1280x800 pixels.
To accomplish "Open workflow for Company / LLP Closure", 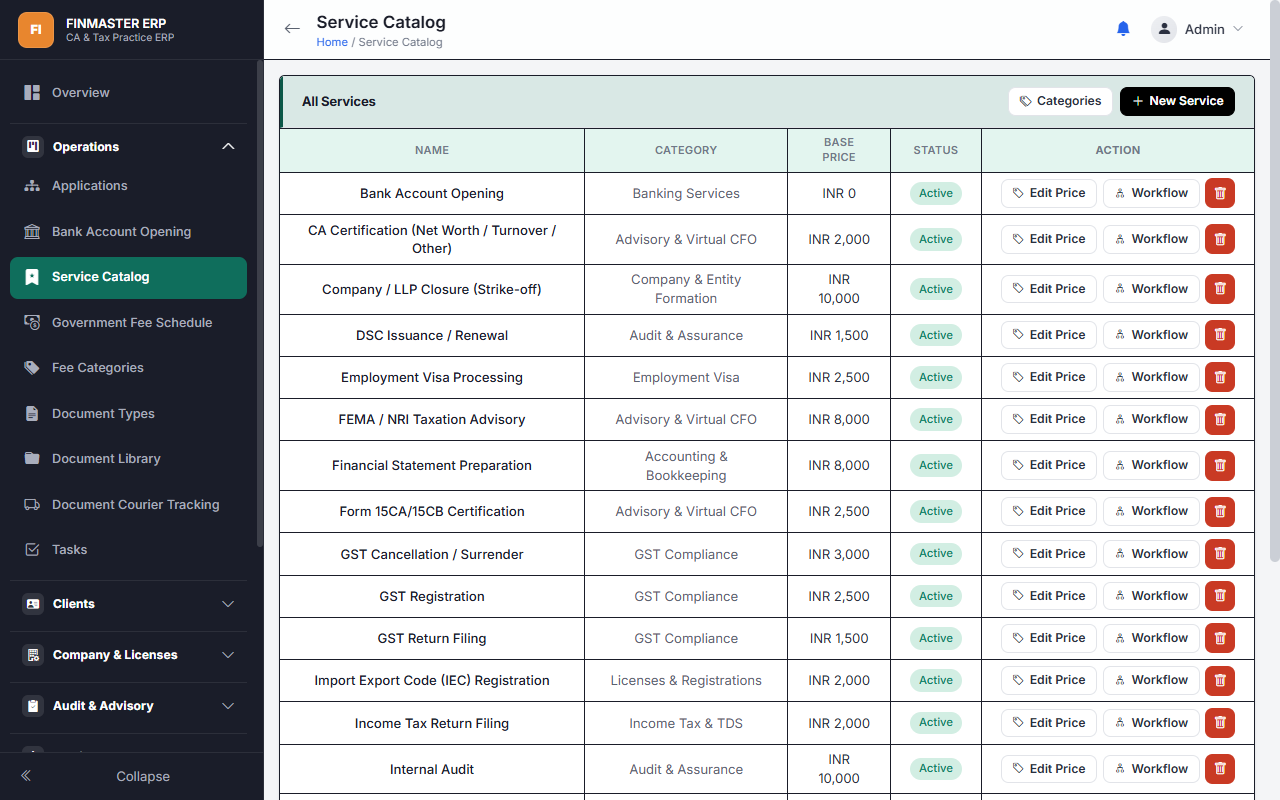I will (x=1151, y=289).
